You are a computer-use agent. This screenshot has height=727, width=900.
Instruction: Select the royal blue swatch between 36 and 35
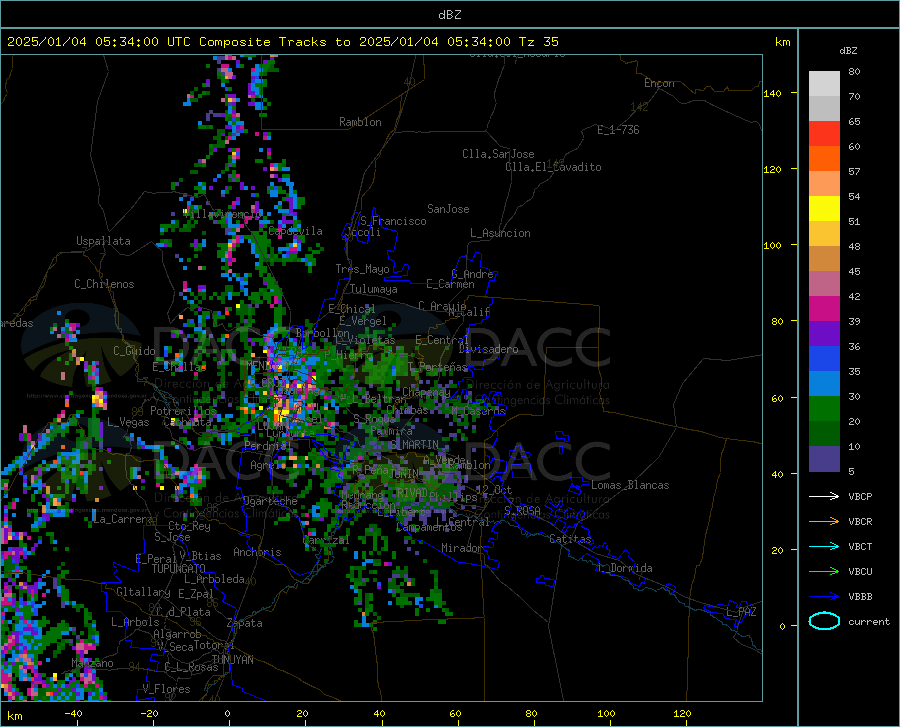pos(824,359)
